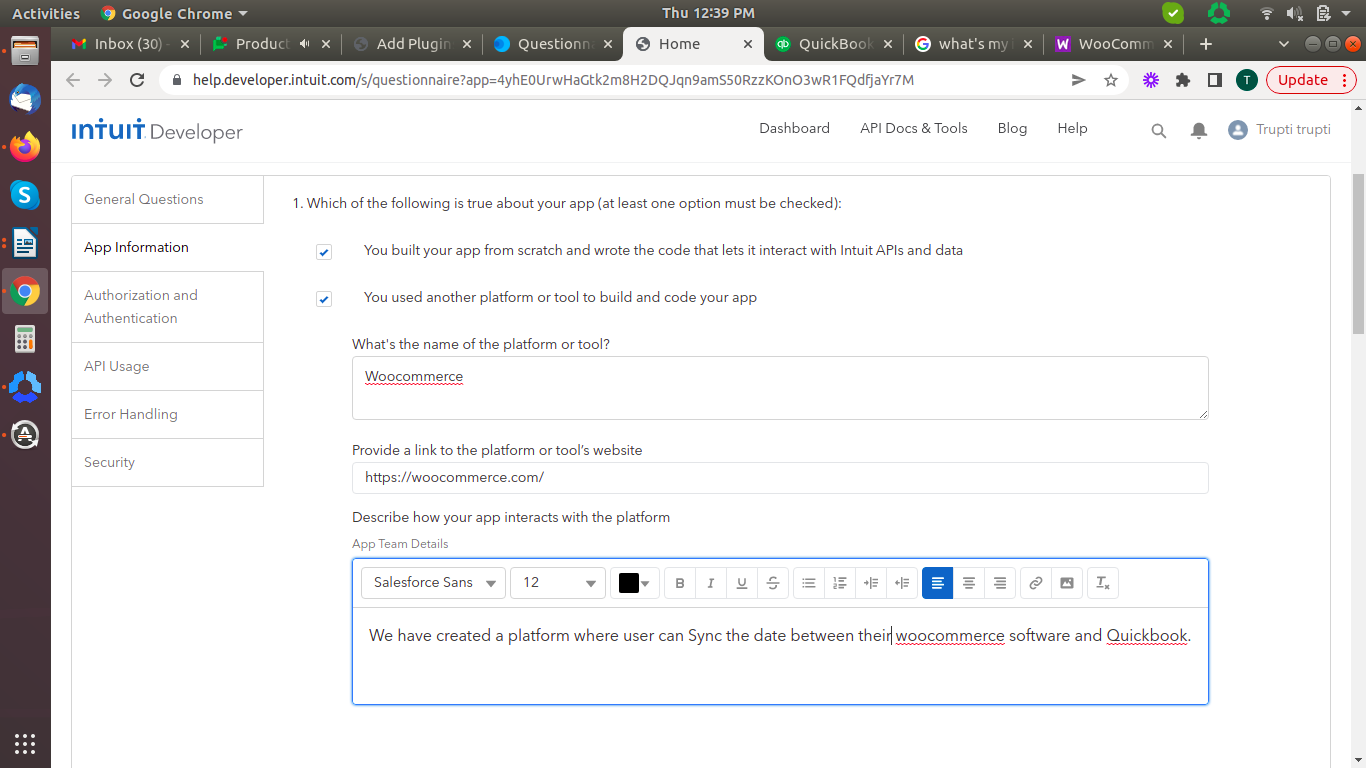Center align the editor text

tap(968, 583)
